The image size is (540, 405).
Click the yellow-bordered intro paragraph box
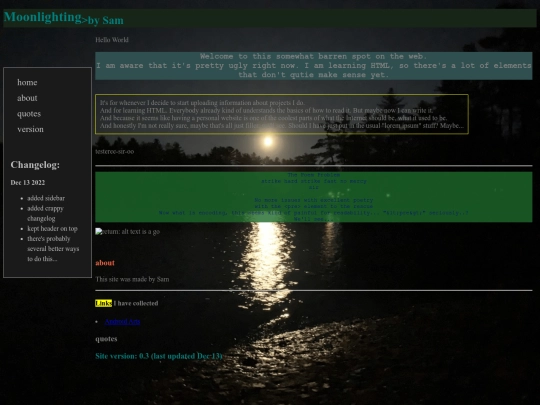coord(282,114)
